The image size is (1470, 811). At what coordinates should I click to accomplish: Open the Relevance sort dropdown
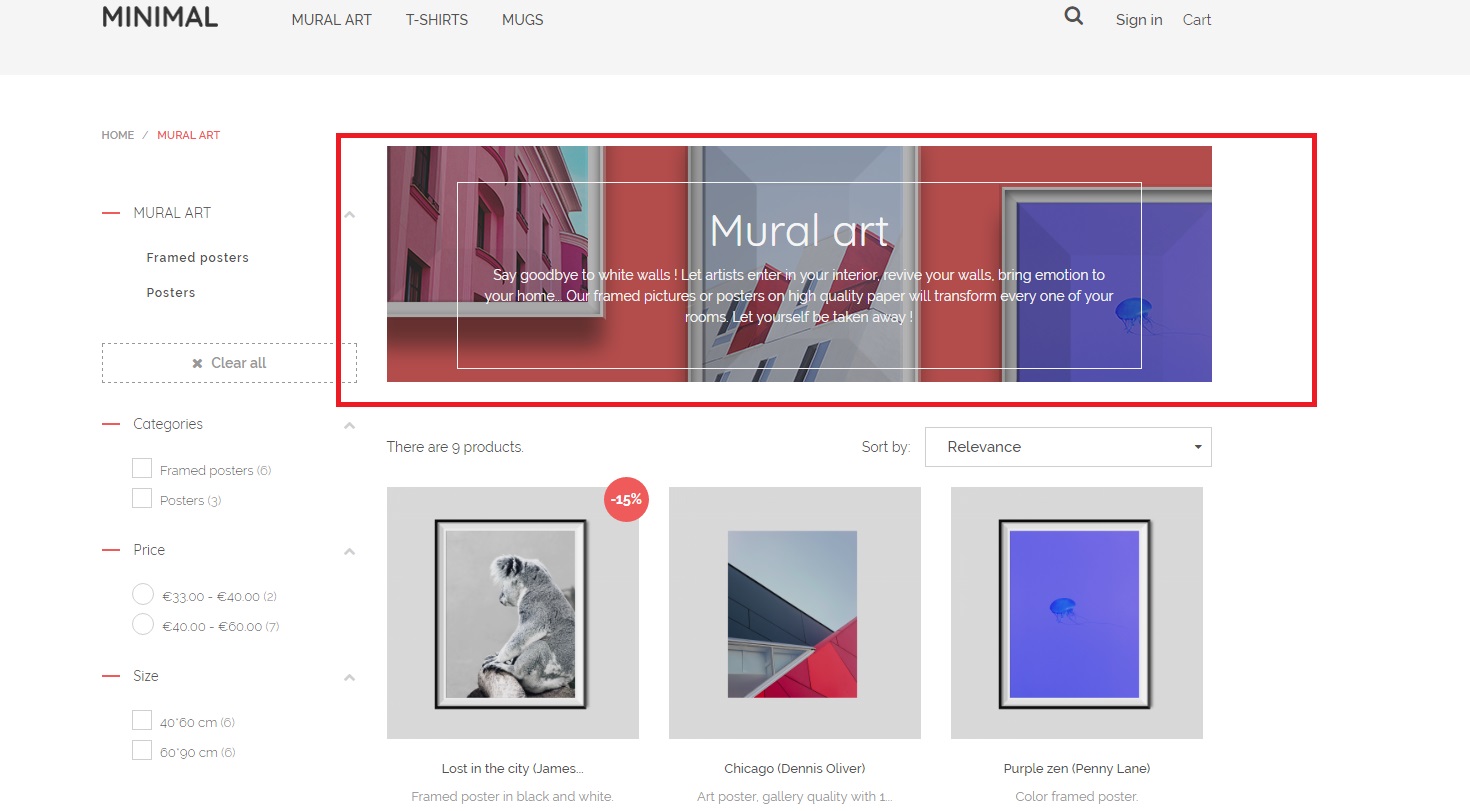coord(1068,447)
